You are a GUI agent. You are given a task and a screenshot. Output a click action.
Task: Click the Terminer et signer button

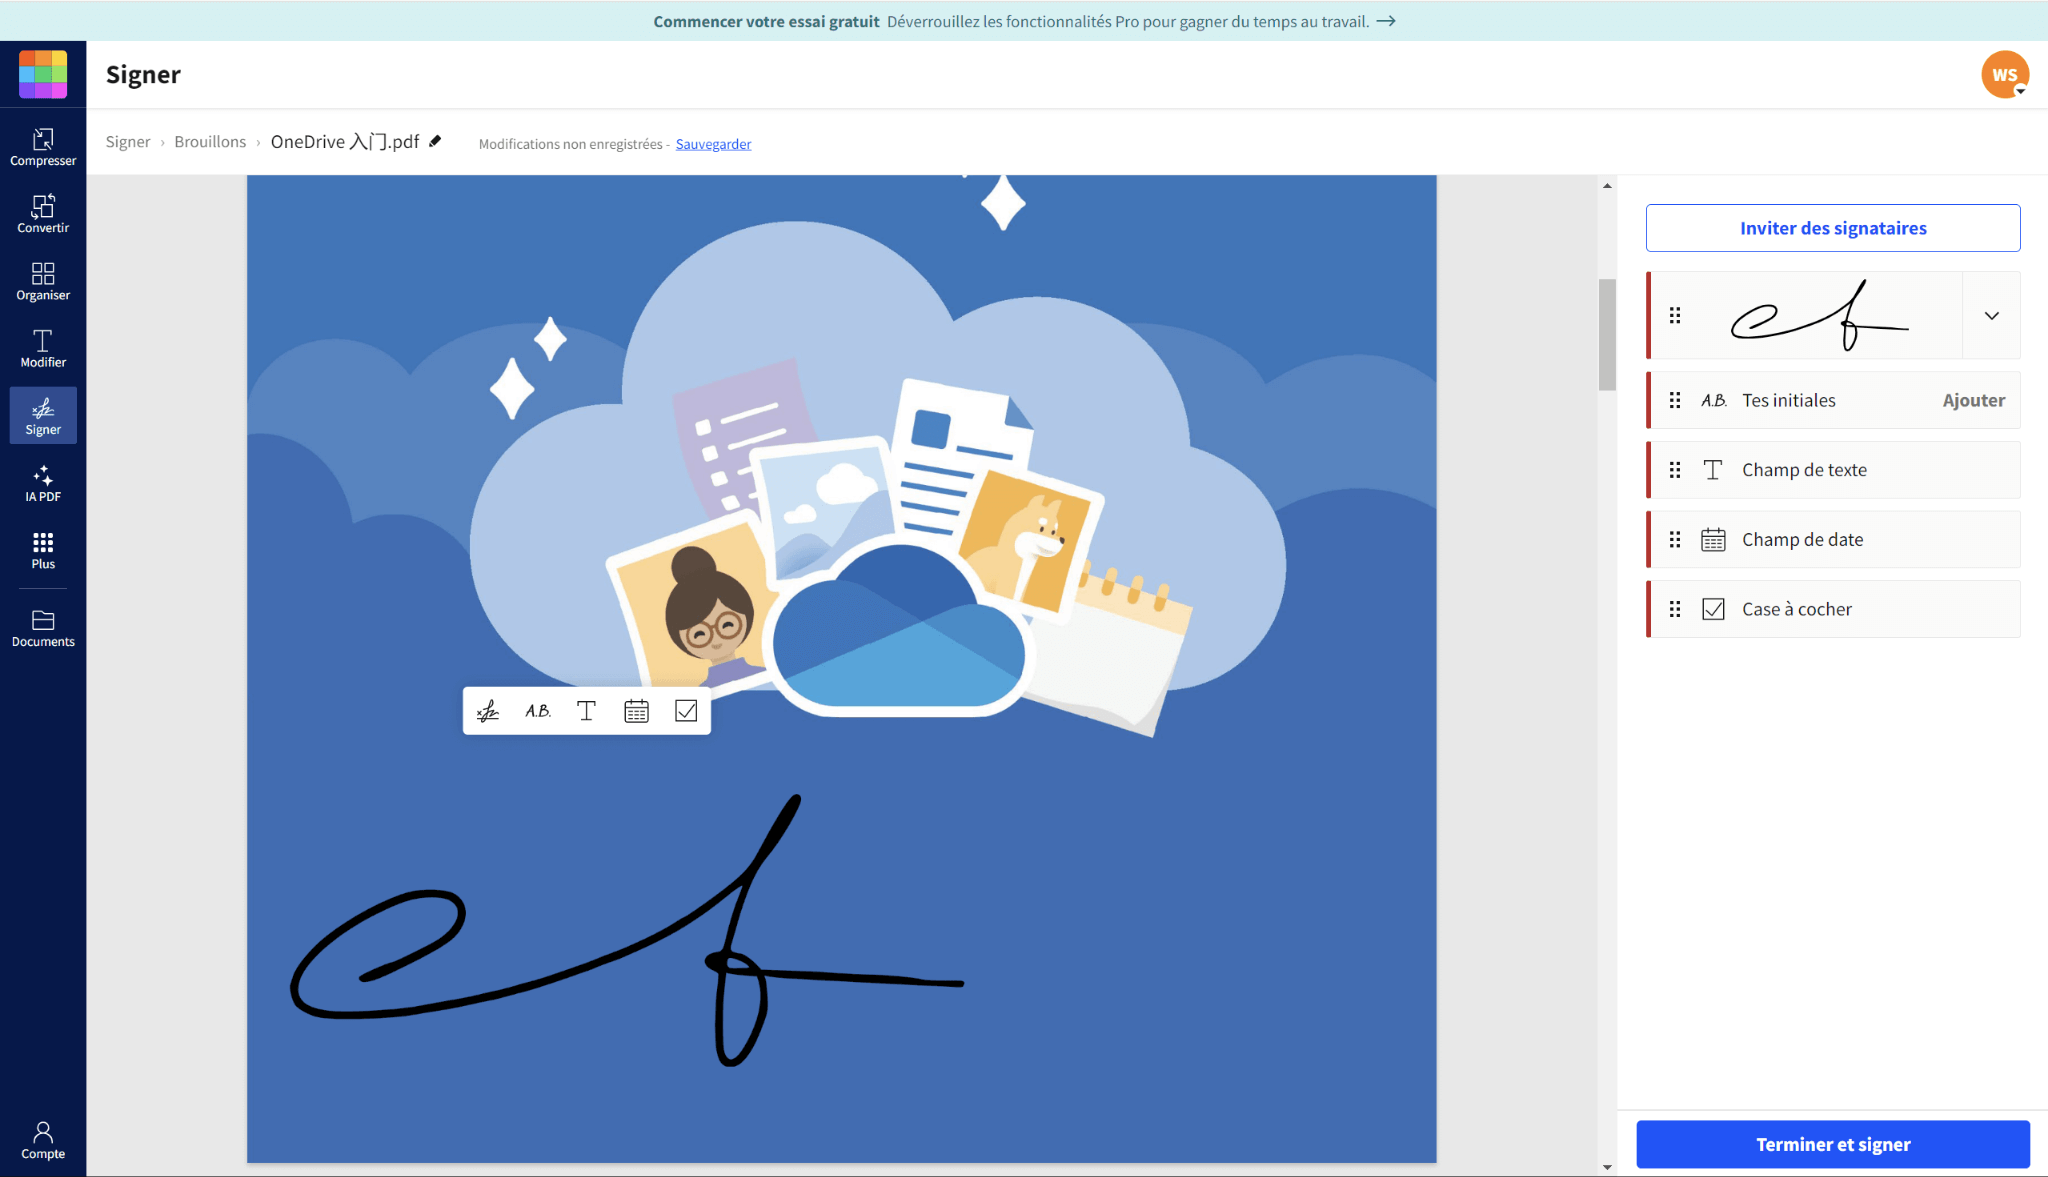click(x=1832, y=1144)
